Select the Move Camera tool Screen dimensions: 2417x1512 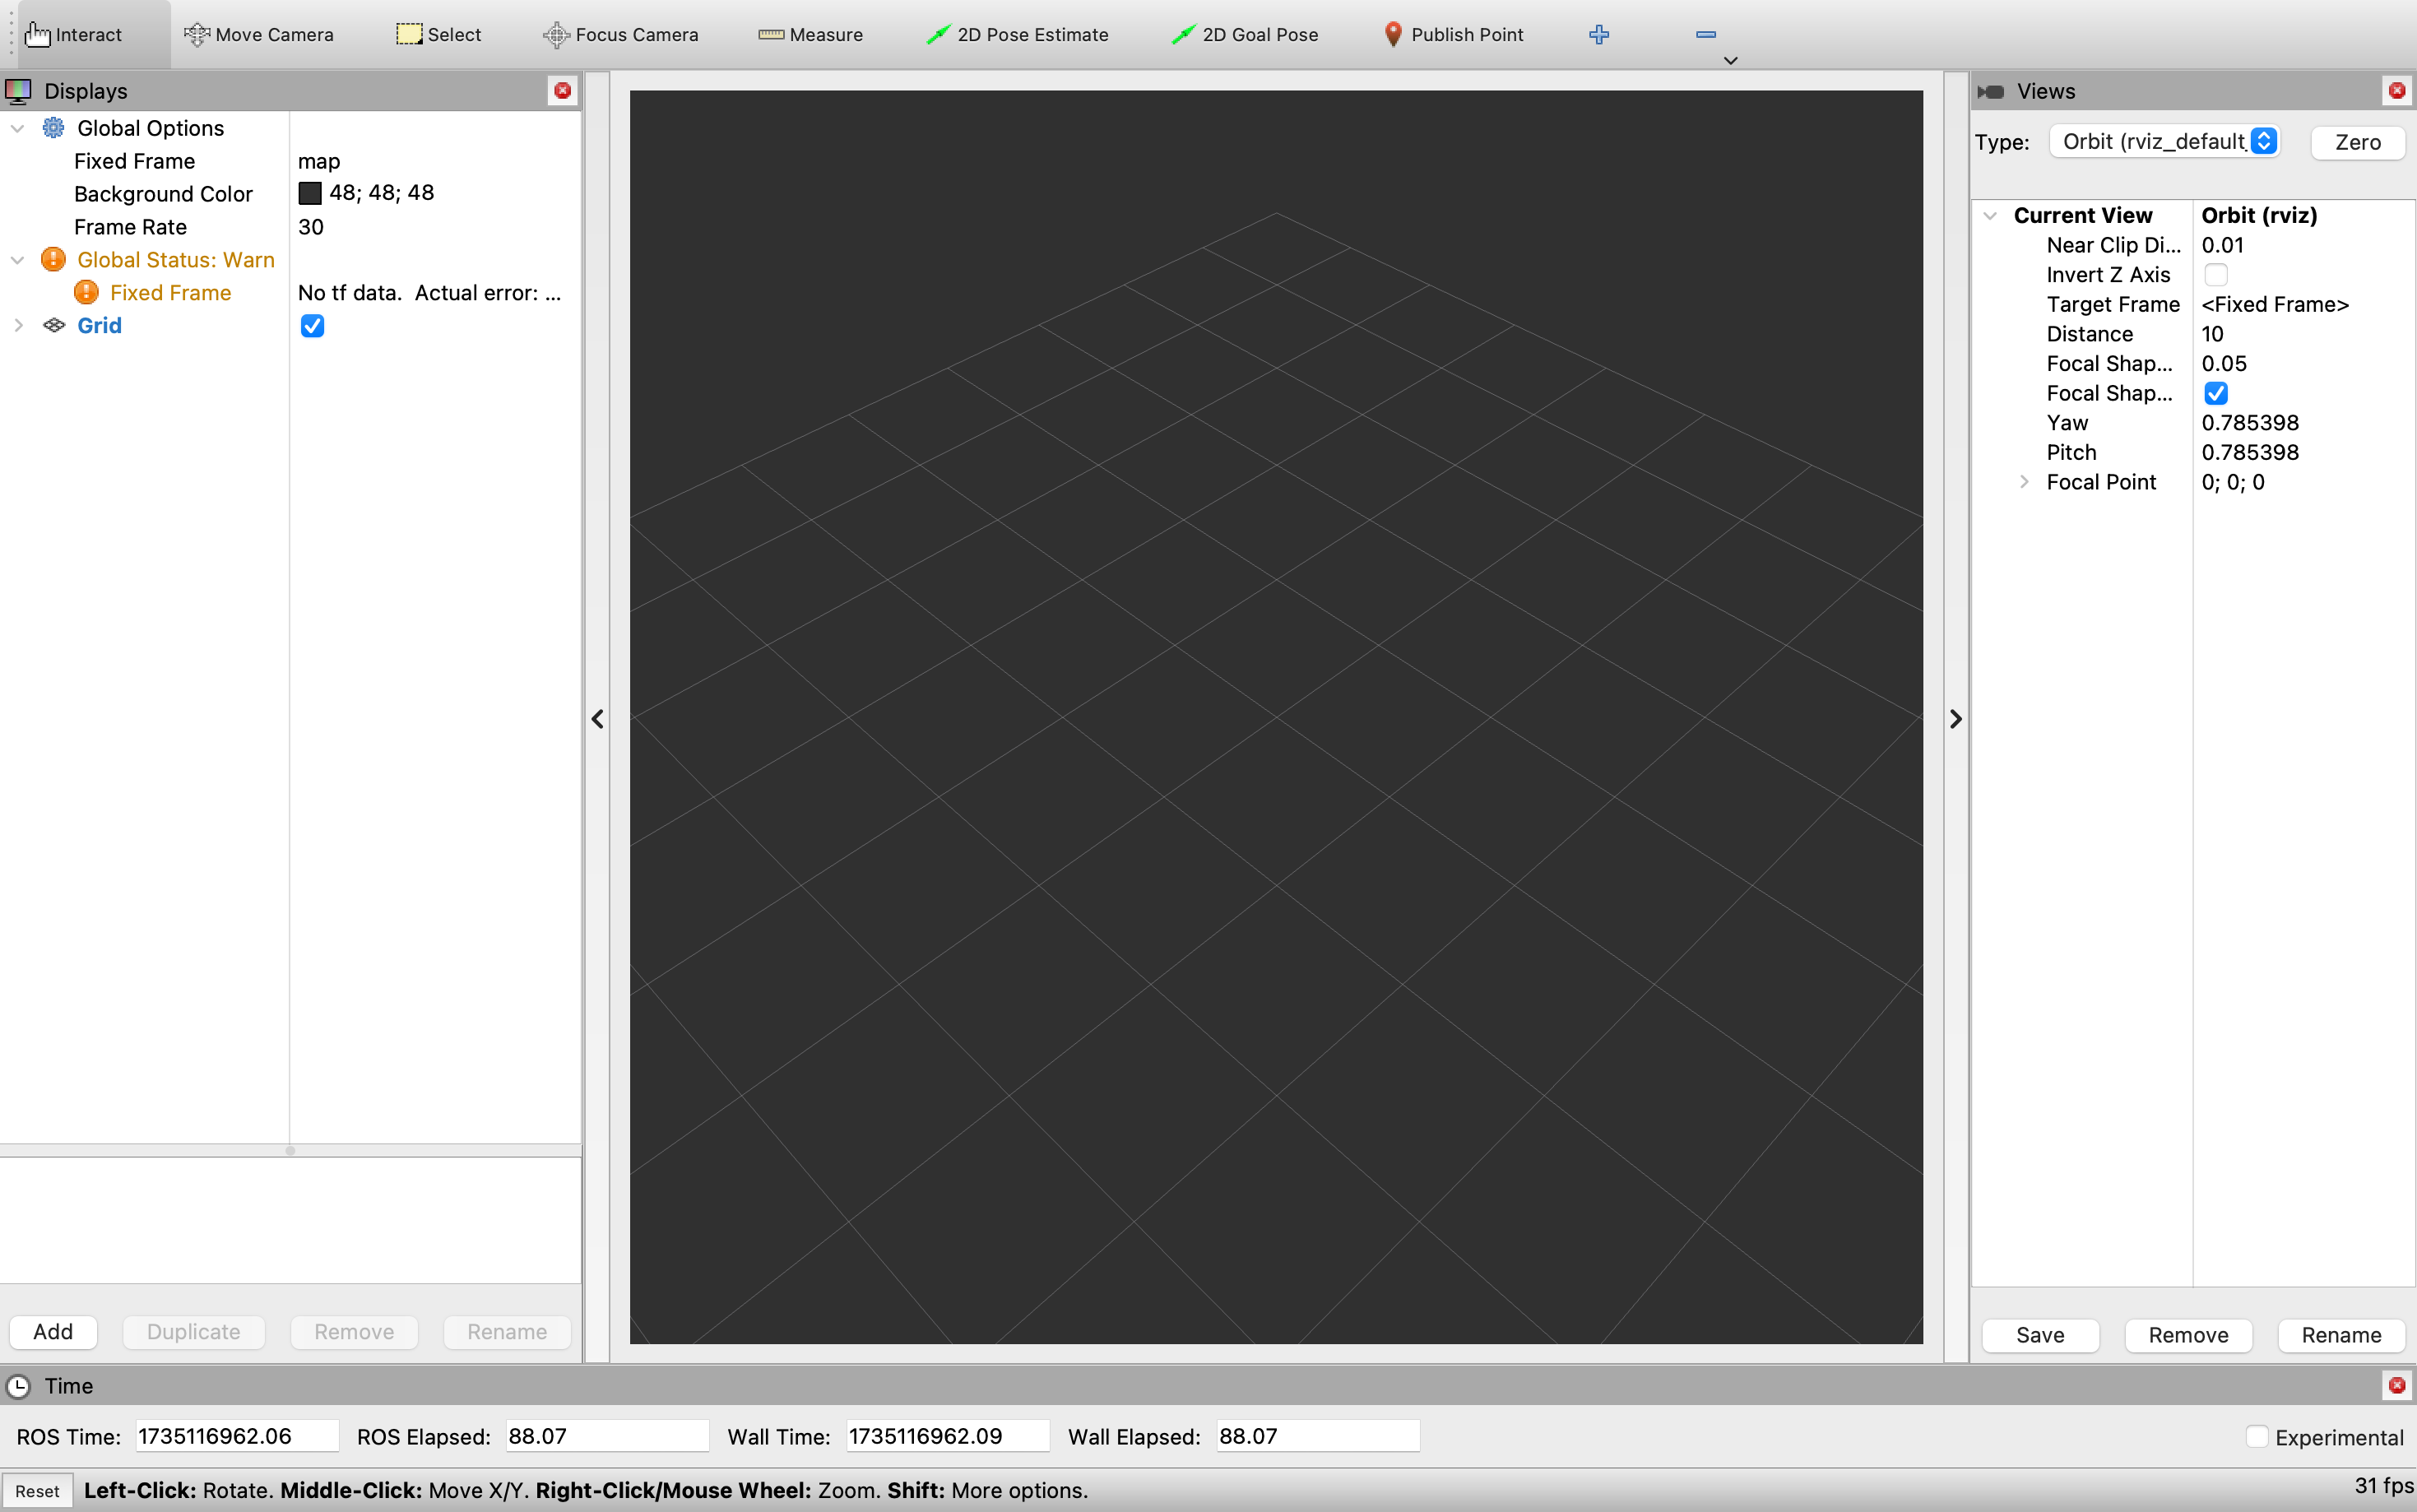pyautogui.click(x=259, y=35)
